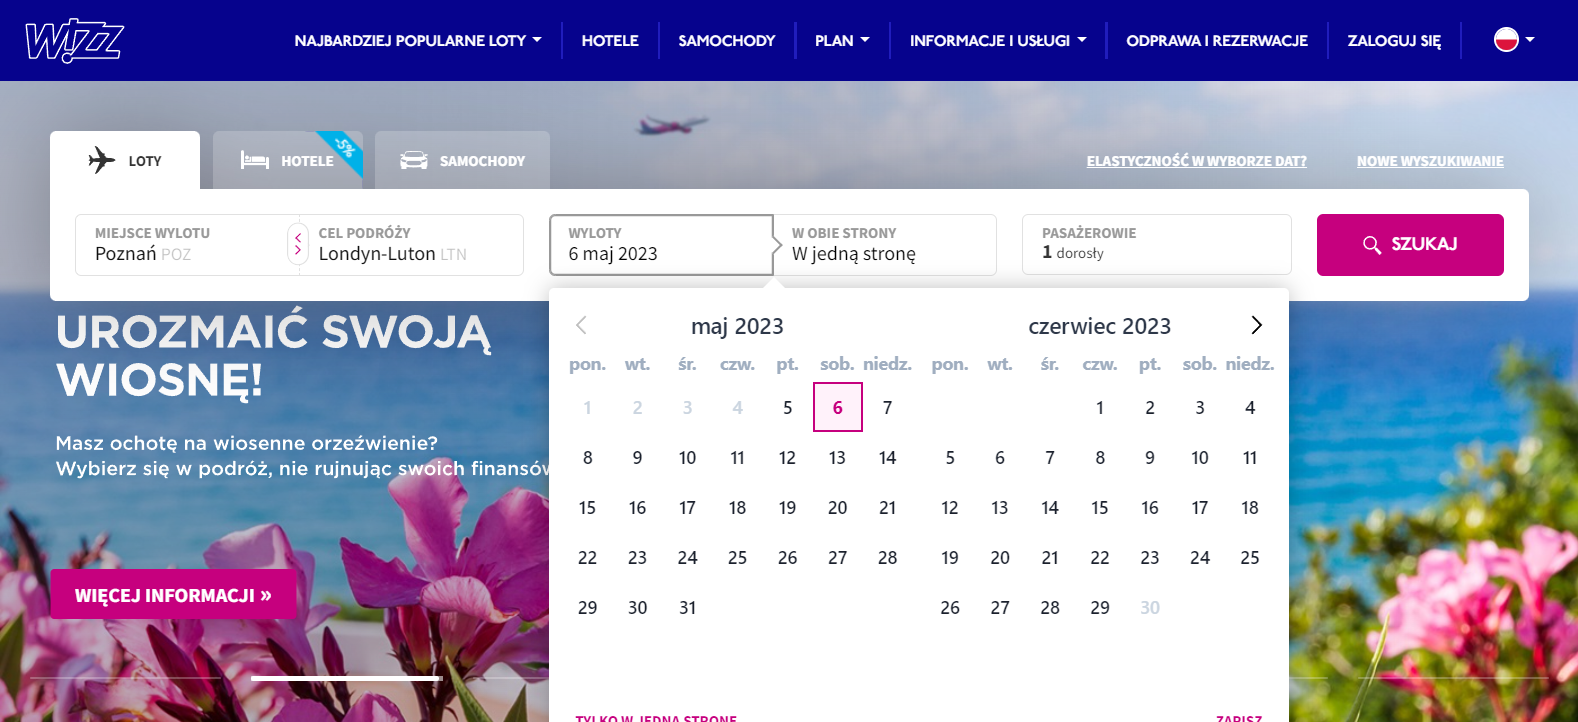
Task: Click Zaloguj się to log in
Action: tap(1394, 41)
